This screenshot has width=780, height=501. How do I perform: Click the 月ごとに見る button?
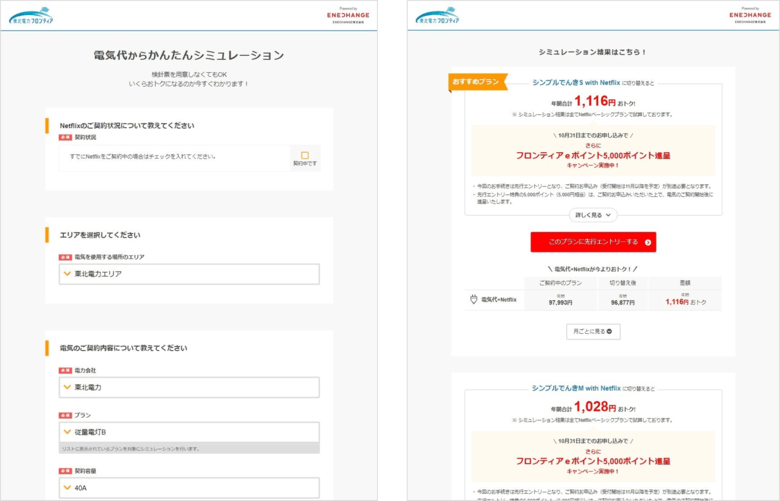(593, 331)
